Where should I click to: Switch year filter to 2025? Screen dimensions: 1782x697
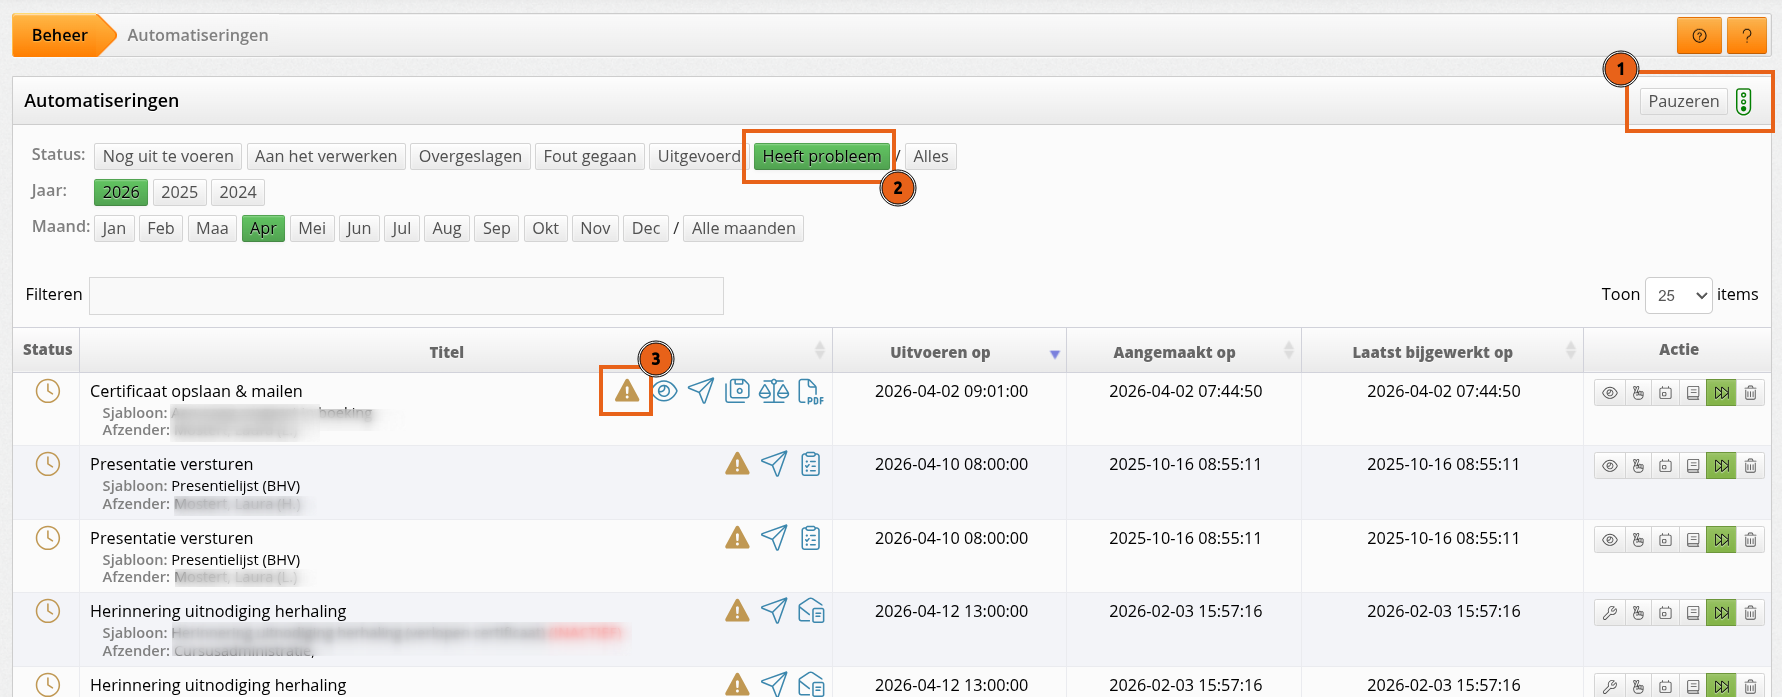pos(179,192)
